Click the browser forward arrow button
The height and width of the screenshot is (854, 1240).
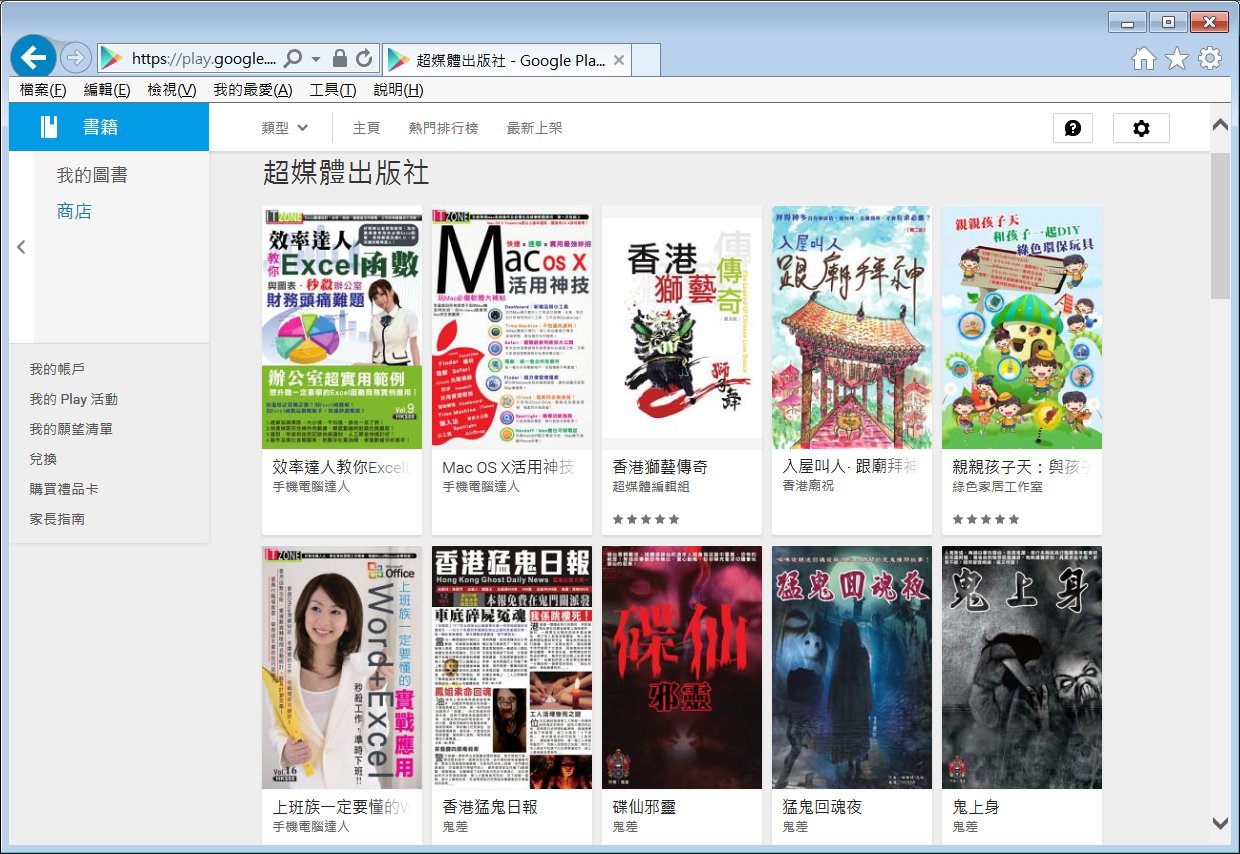(x=75, y=58)
